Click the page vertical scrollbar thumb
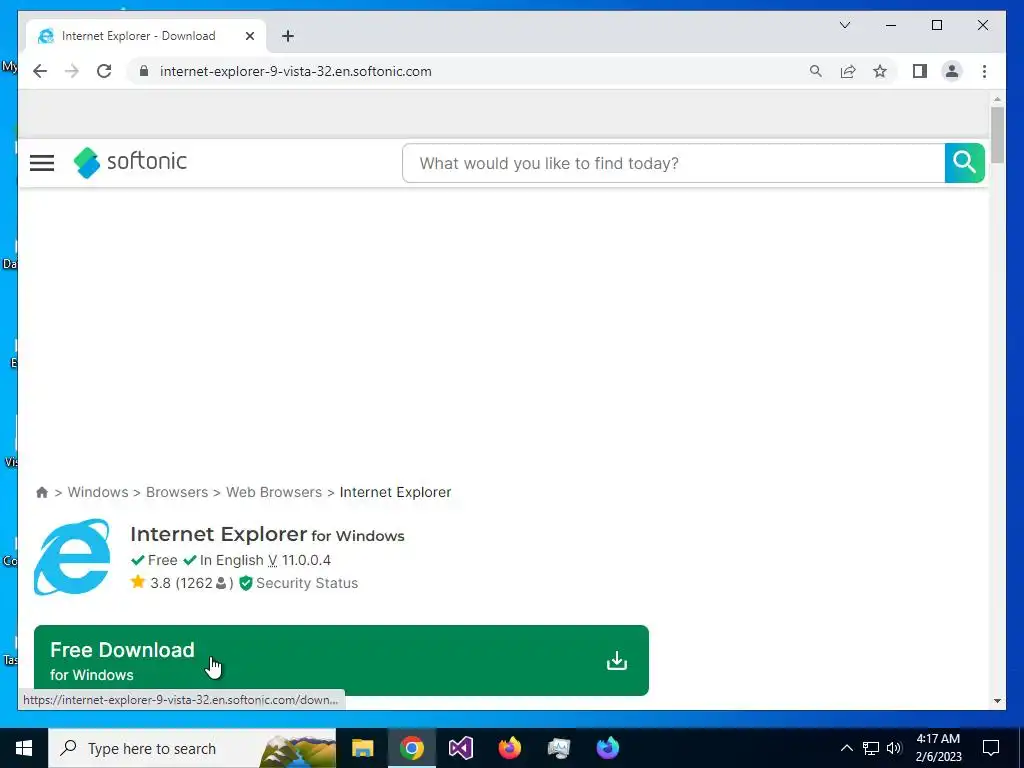 tap(997, 135)
